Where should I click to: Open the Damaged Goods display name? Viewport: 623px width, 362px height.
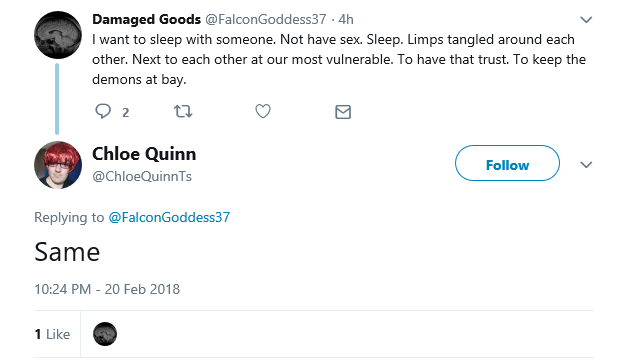pyautogui.click(x=147, y=19)
